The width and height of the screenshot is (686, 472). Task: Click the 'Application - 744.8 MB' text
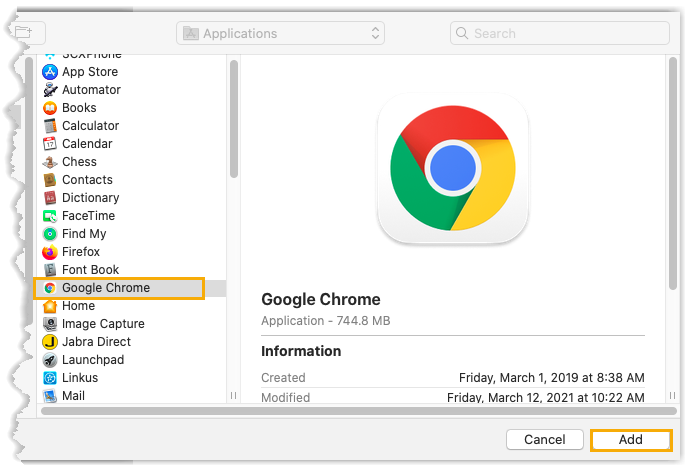(x=326, y=321)
